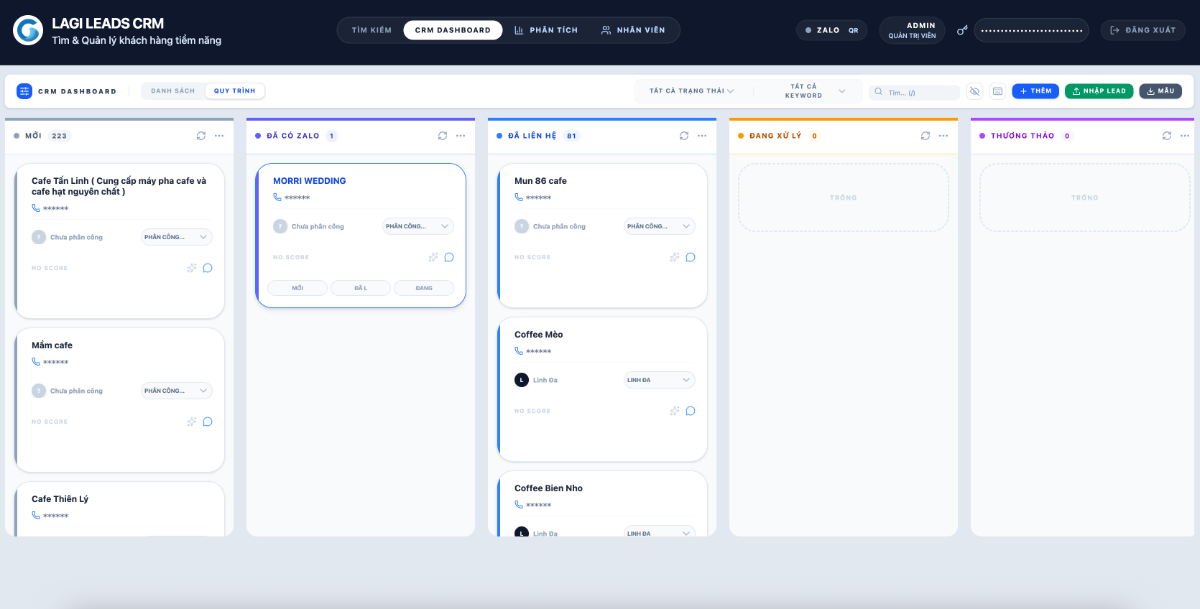
Task: Open the MORRI WEDDING lead title
Action: 310,181
